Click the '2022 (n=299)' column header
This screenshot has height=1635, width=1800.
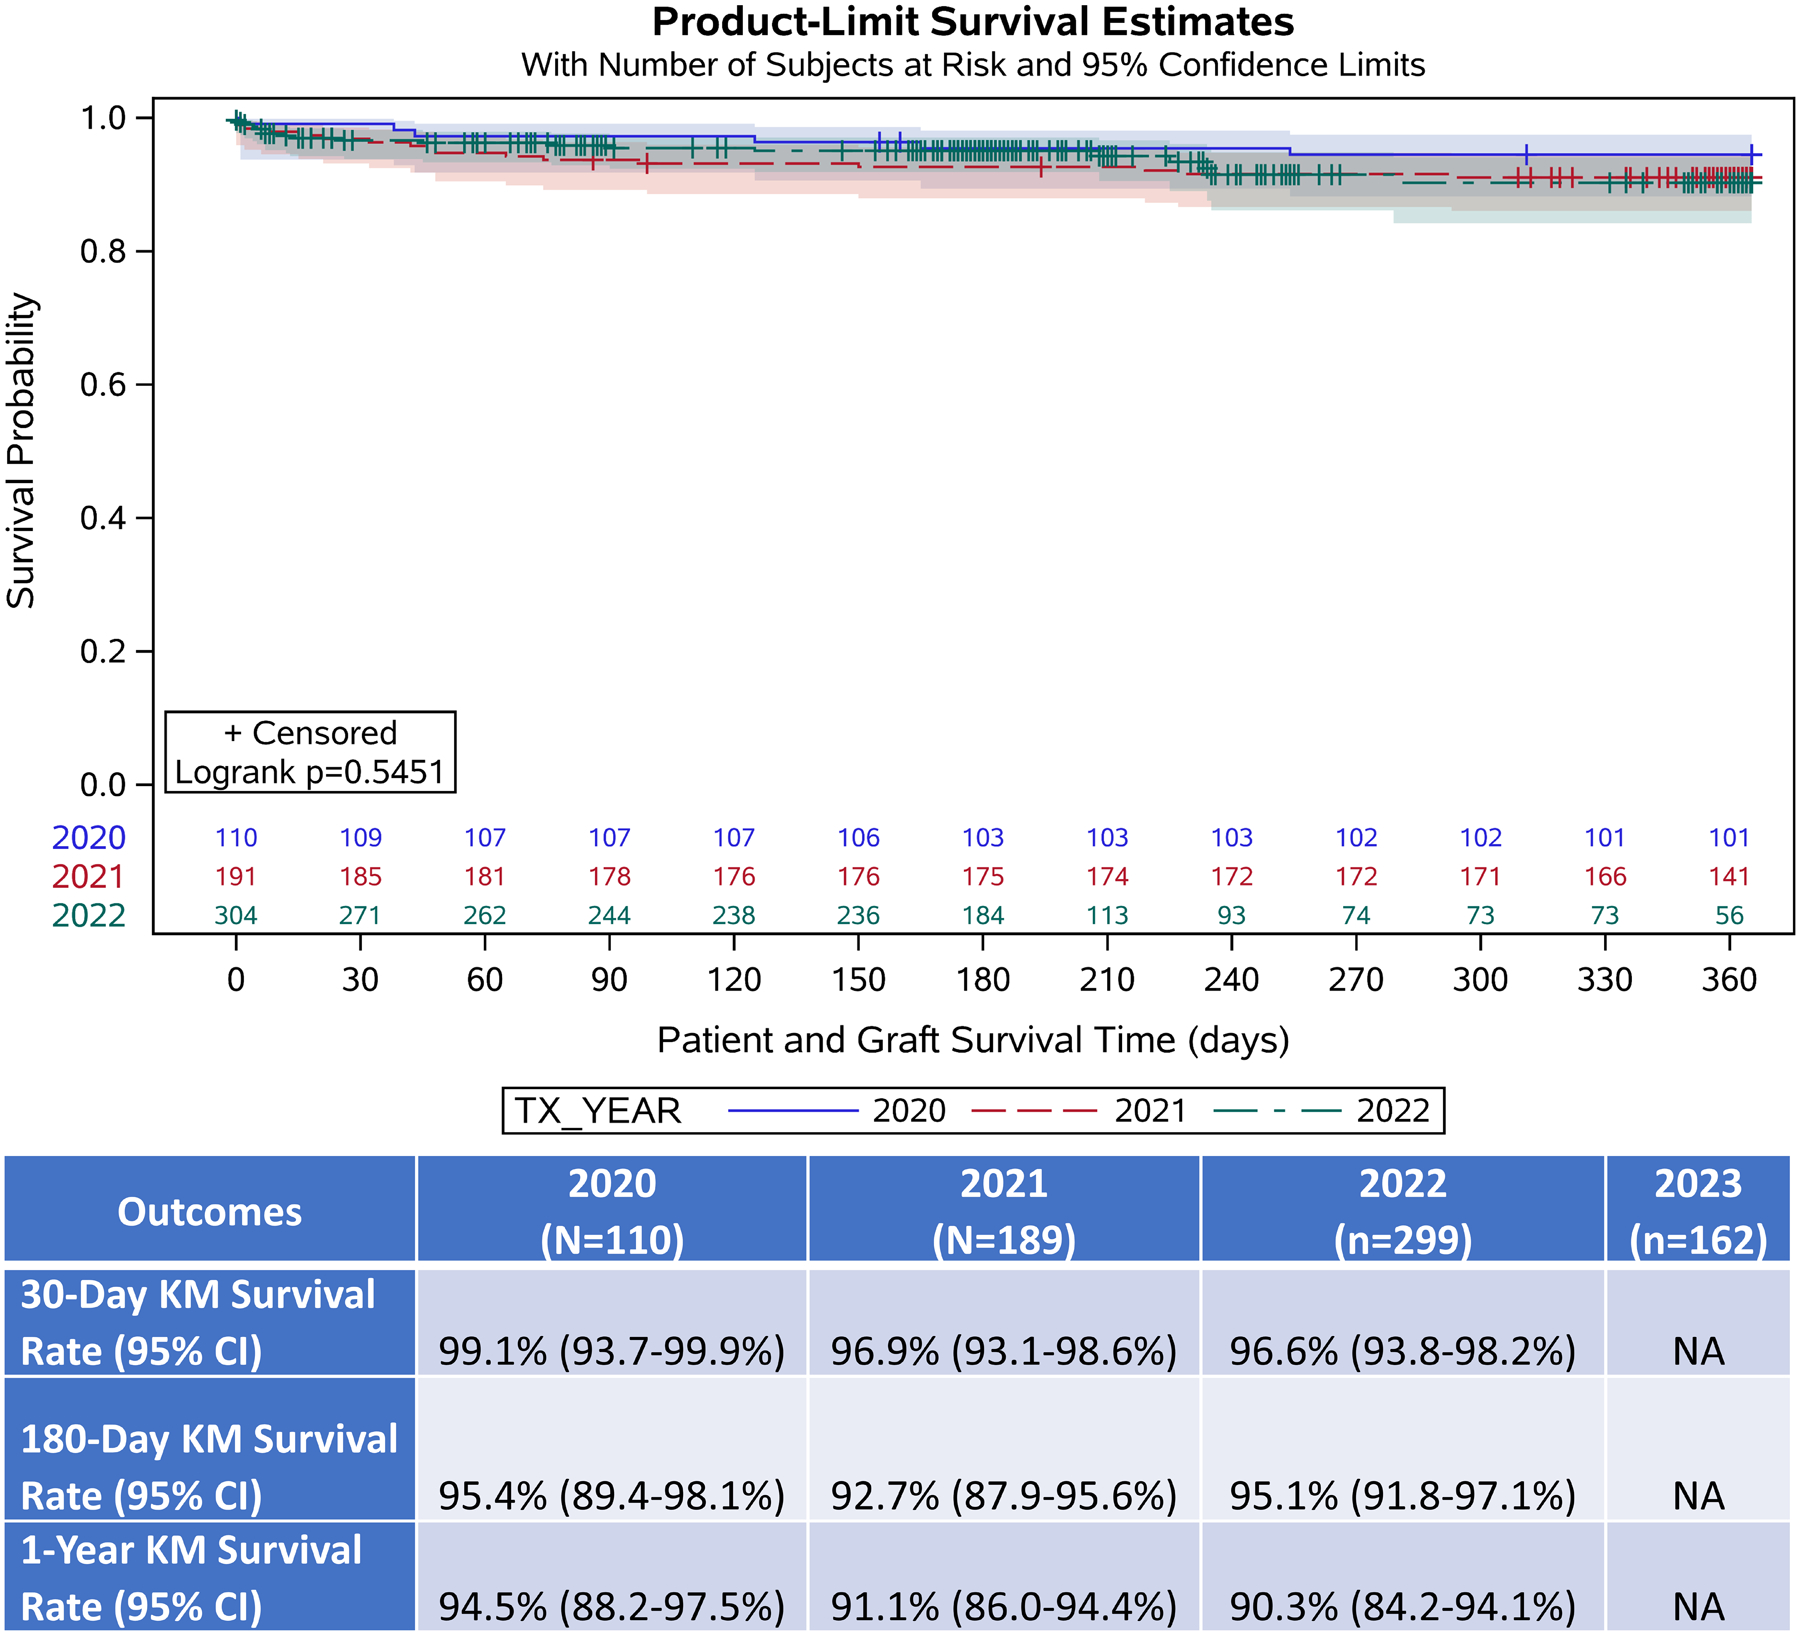click(1403, 1210)
